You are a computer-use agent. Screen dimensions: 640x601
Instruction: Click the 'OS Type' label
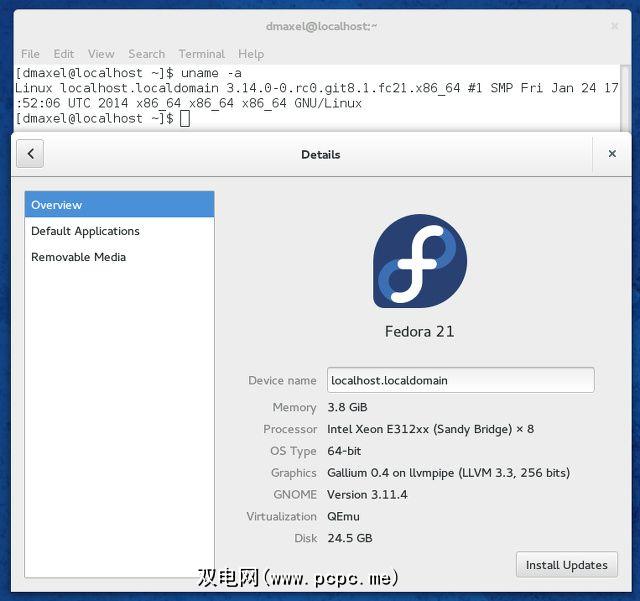pyautogui.click(x=293, y=451)
